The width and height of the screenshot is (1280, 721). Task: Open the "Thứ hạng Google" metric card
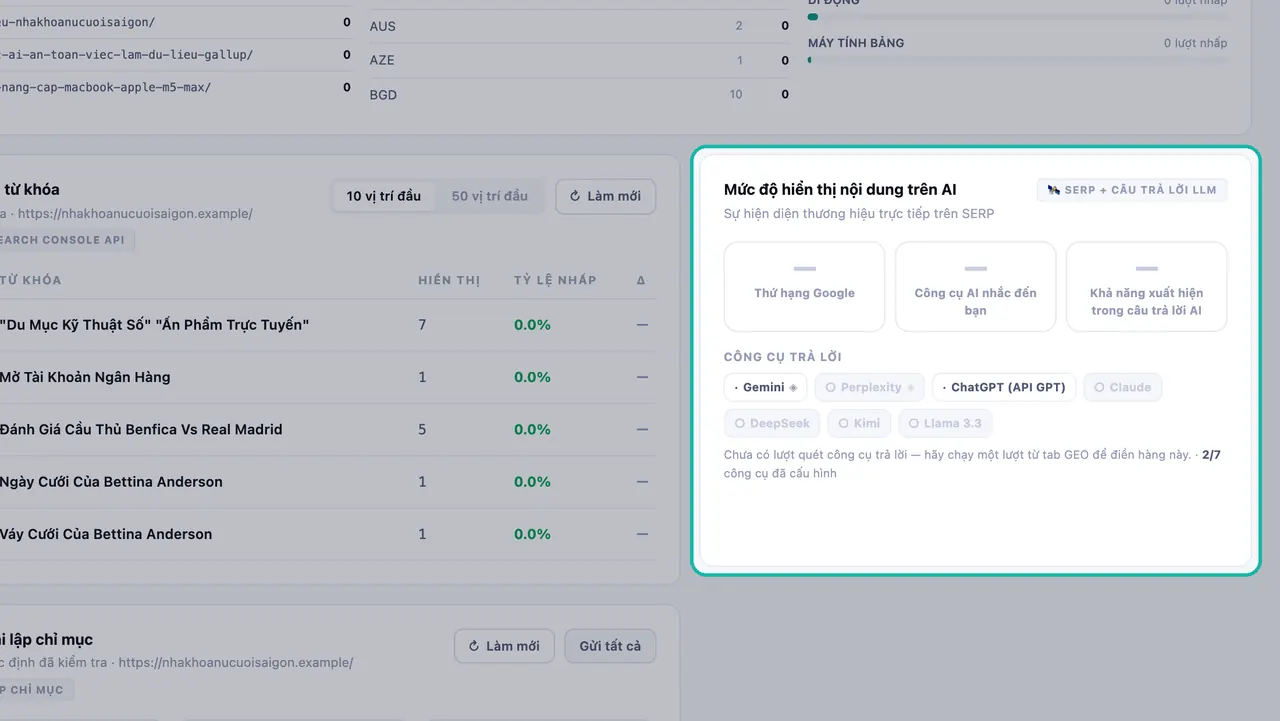coord(804,286)
